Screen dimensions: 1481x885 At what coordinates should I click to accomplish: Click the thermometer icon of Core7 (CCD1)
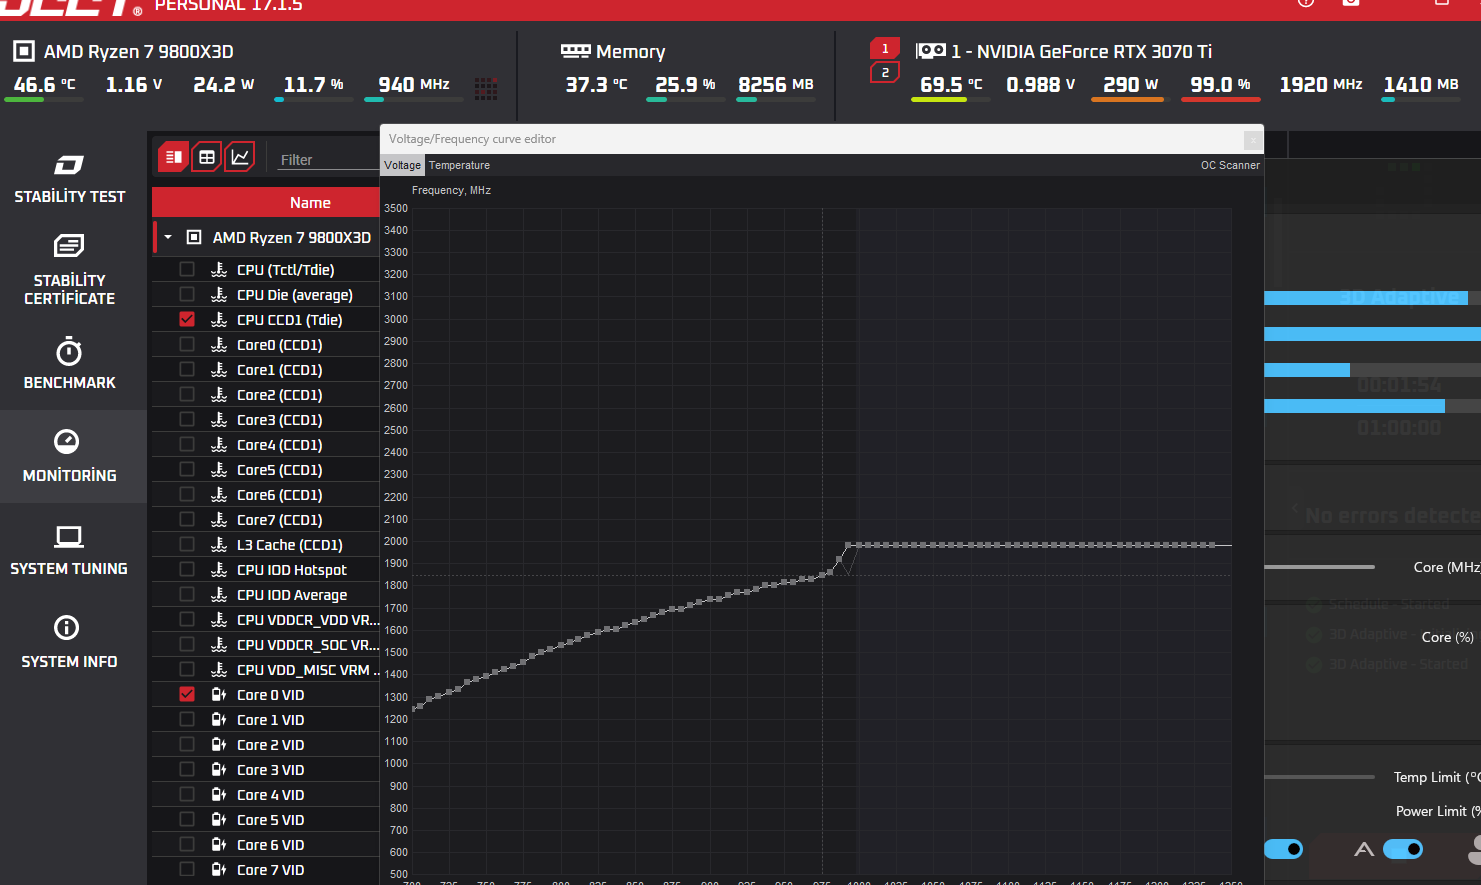[x=219, y=520]
